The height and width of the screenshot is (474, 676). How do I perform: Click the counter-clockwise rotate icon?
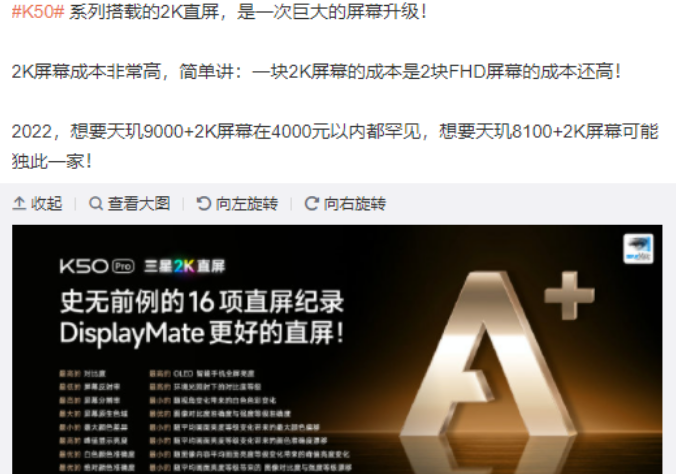[x=203, y=204]
